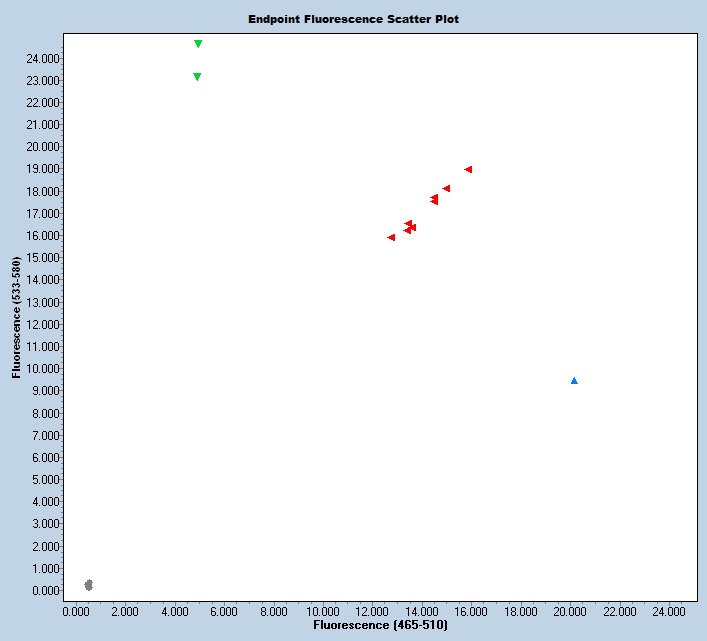The height and width of the screenshot is (641, 707).
Task: Click the 10.000 tick on the y-axis
Action: [40, 369]
